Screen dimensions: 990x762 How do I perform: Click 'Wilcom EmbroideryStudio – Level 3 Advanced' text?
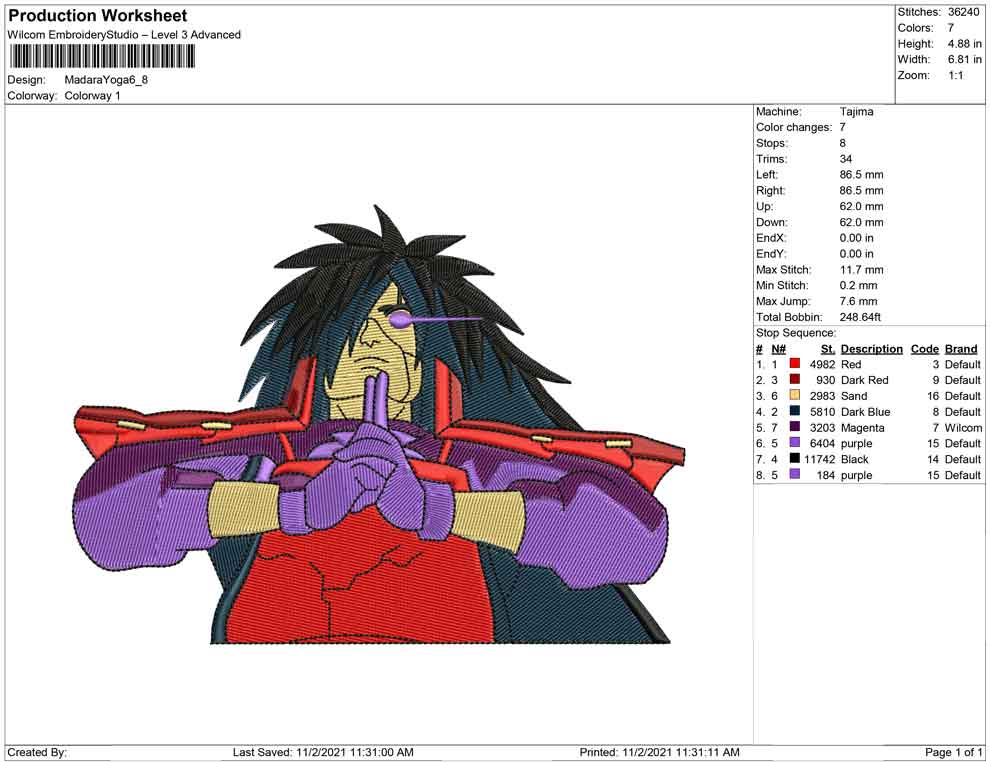(x=124, y=35)
